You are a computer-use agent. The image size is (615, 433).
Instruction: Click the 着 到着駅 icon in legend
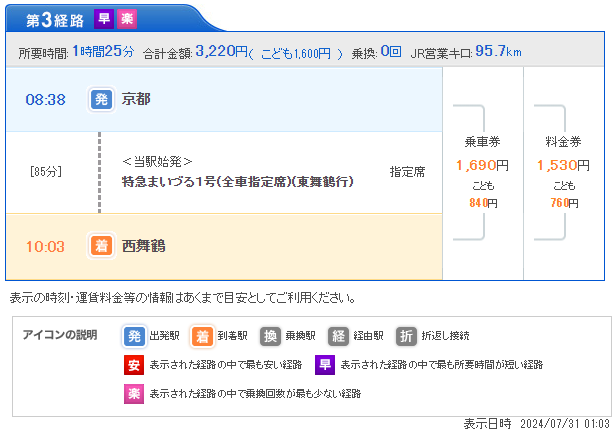[x=202, y=336]
